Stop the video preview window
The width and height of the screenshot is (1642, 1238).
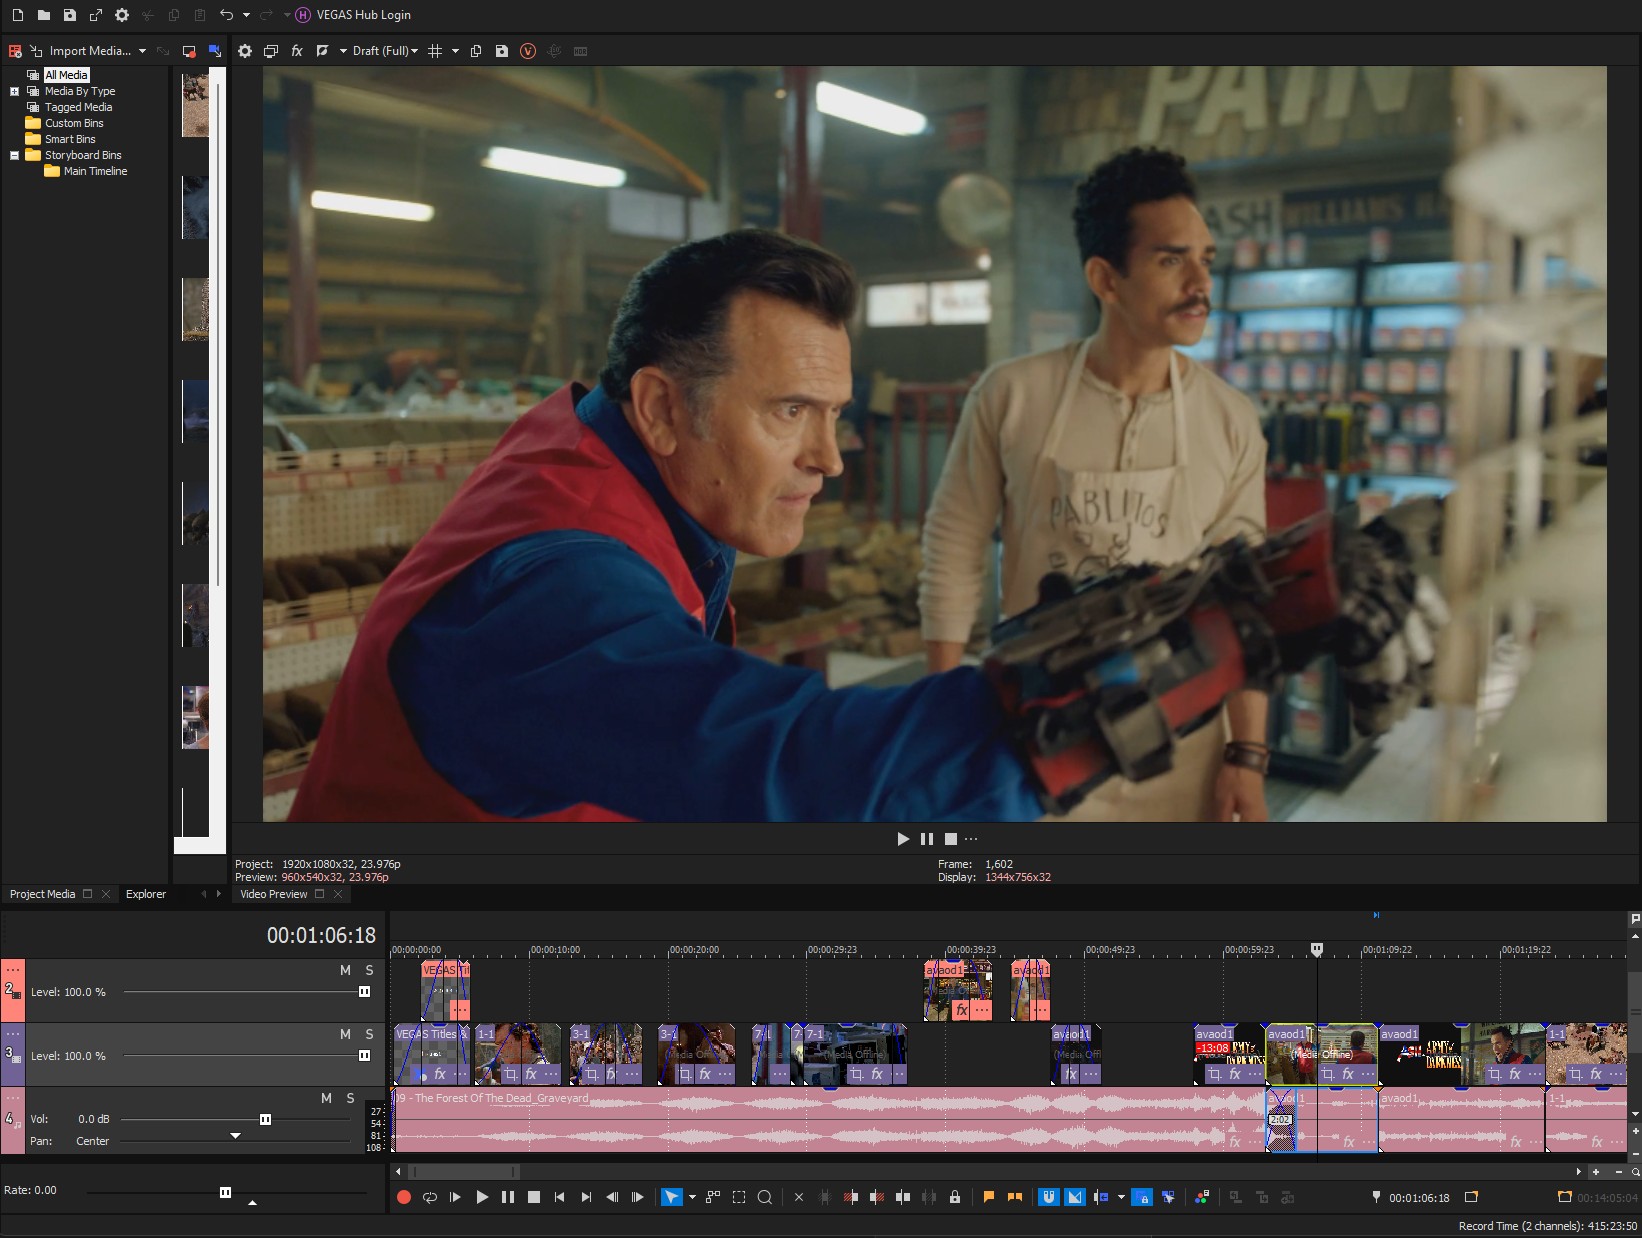coord(950,839)
